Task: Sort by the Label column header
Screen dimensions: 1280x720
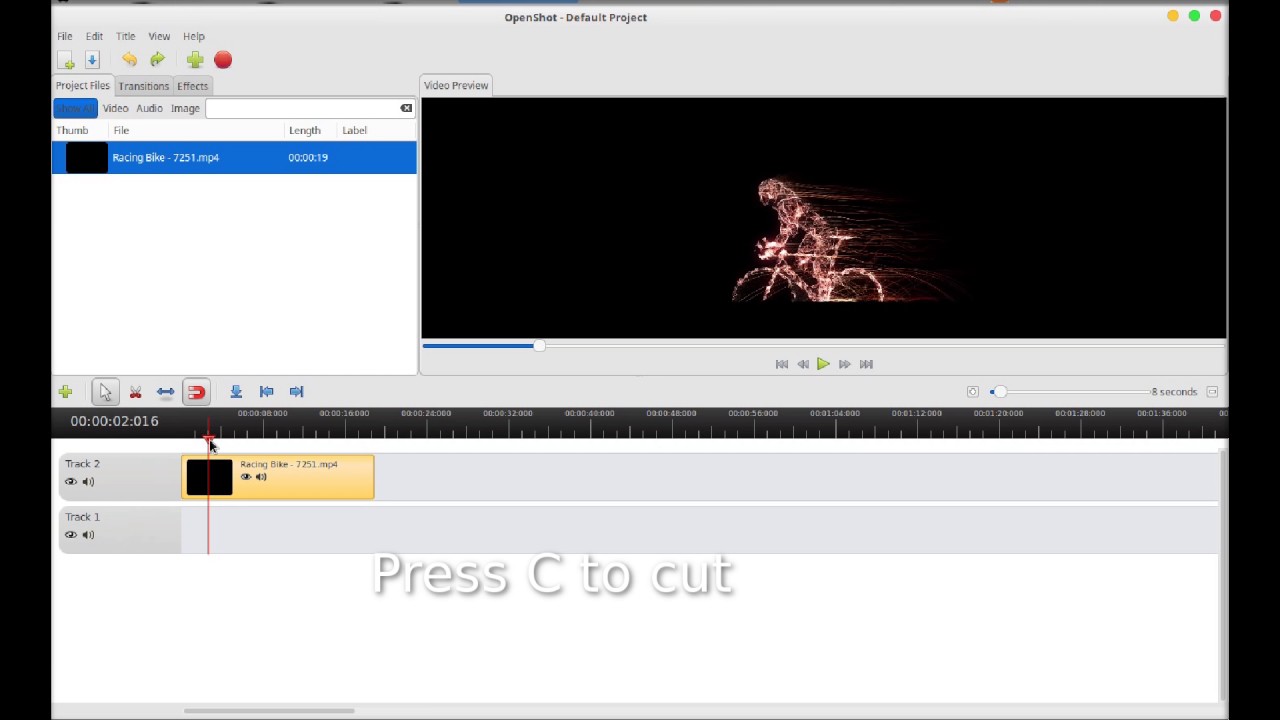Action: click(377, 131)
